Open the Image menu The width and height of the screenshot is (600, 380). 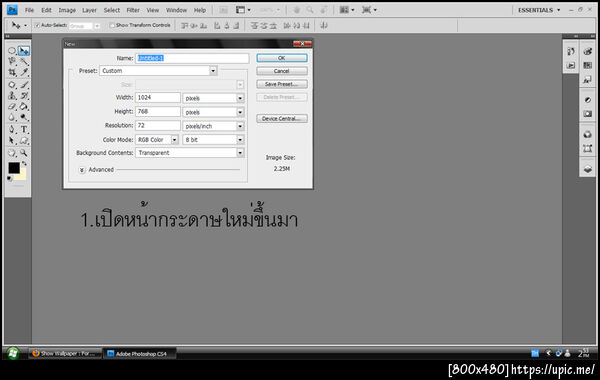(x=67, y=10)
